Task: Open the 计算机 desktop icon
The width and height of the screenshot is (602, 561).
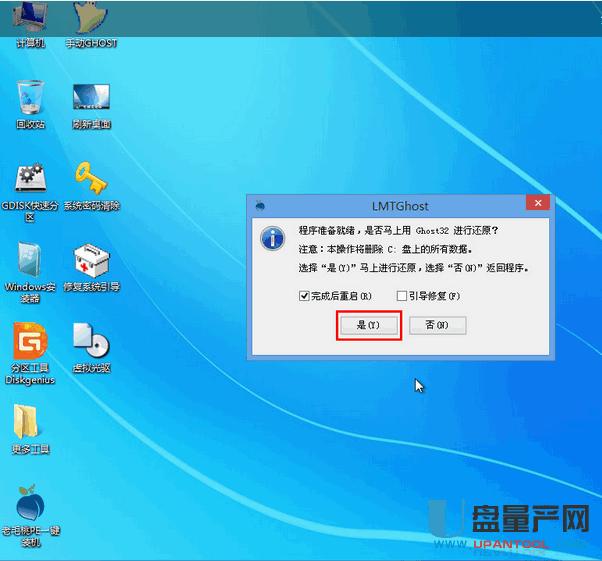Action: [30, 20]
